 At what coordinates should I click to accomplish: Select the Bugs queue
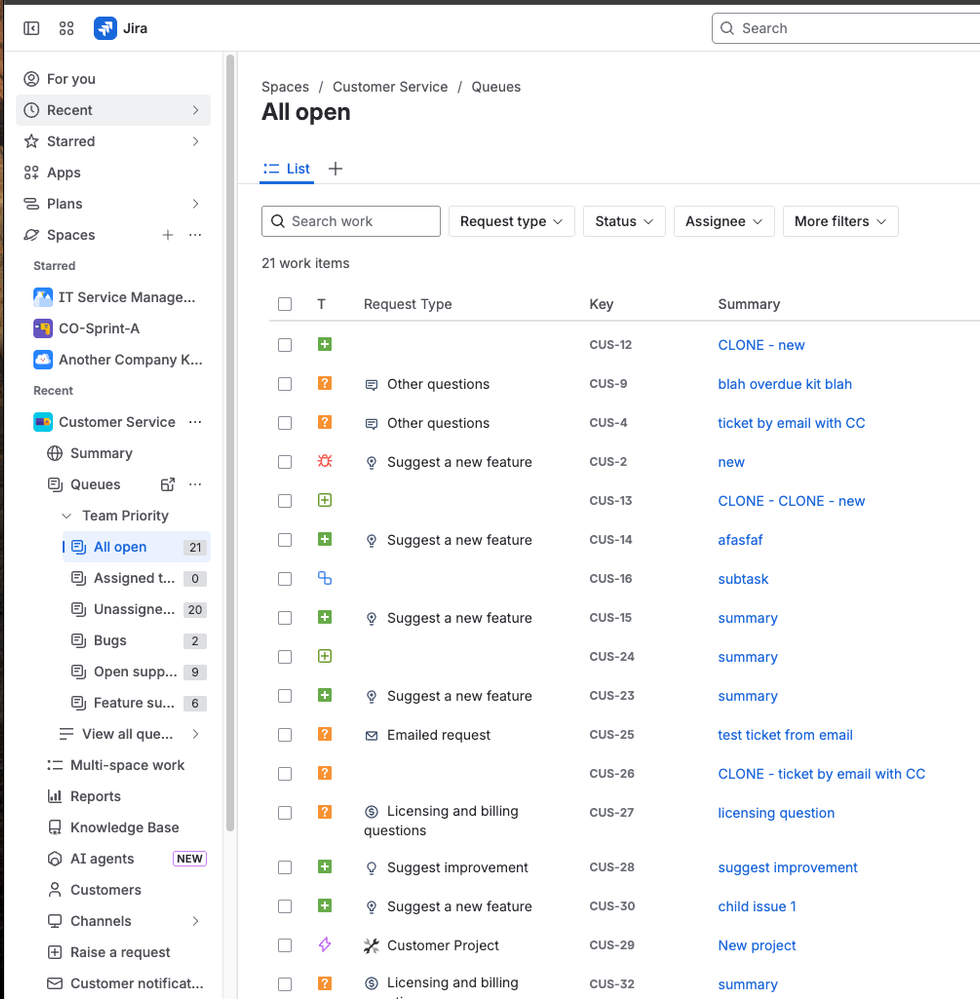coord(136,640)
